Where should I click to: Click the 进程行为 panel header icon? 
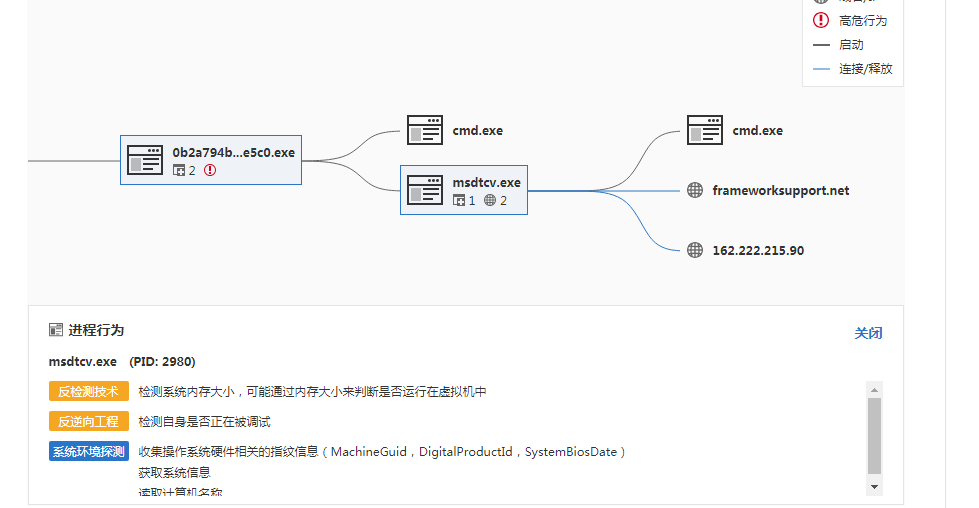click(x=56, y=330)
